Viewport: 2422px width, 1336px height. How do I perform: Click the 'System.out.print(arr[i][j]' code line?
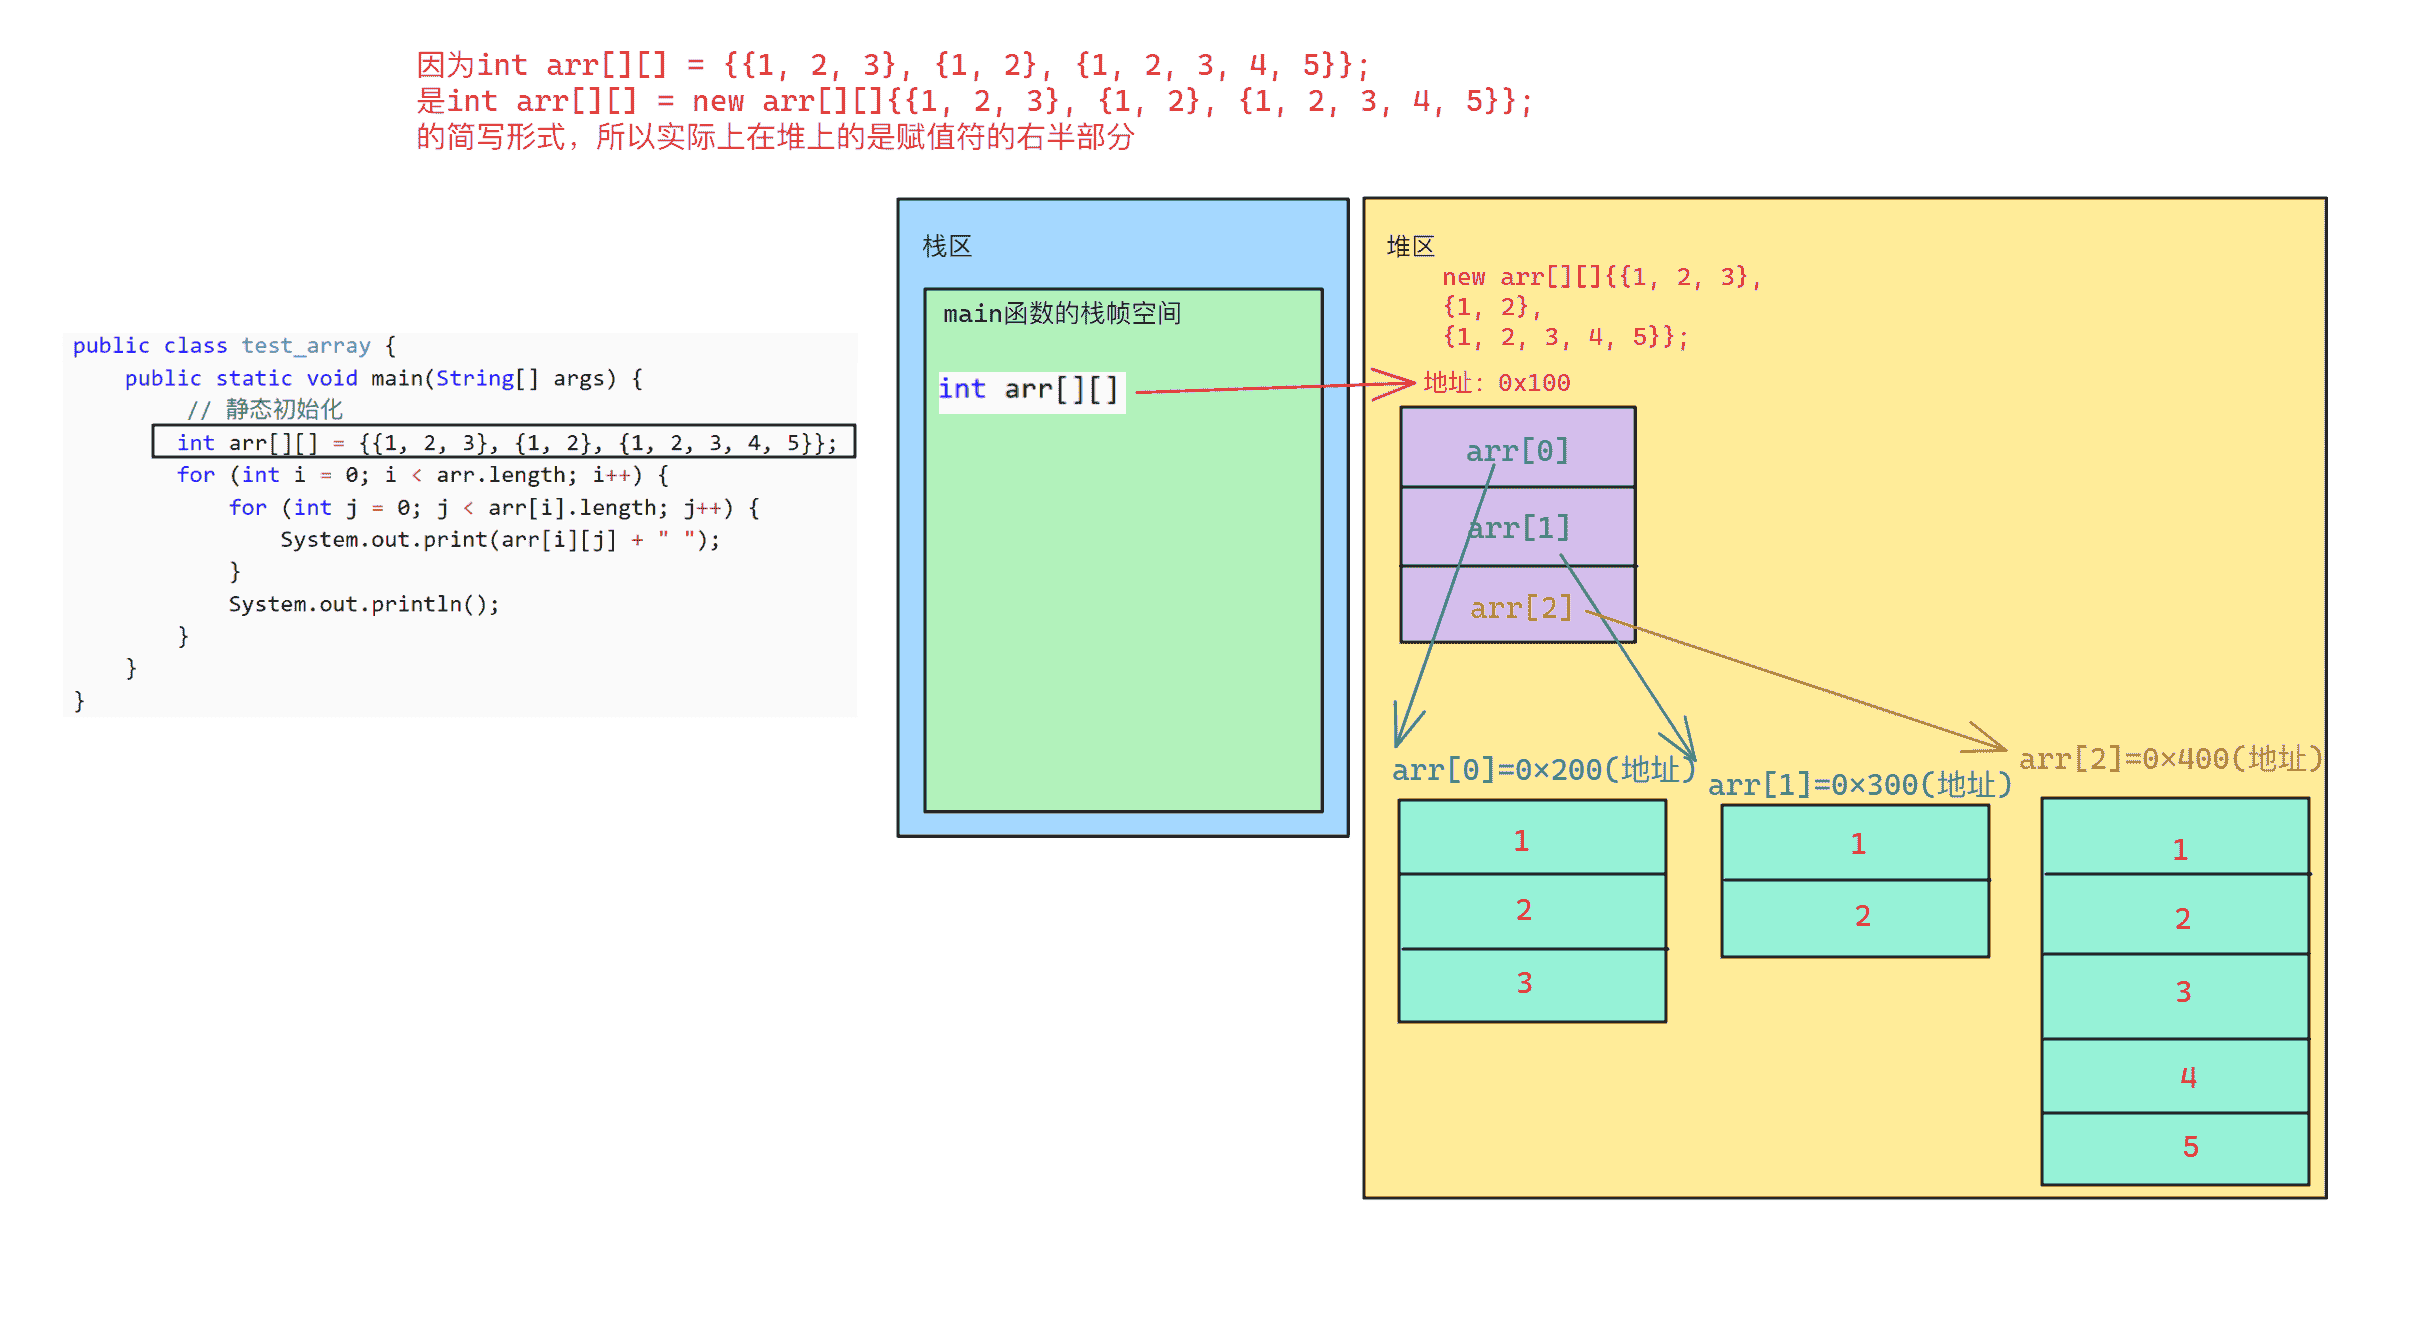(500, 540)
